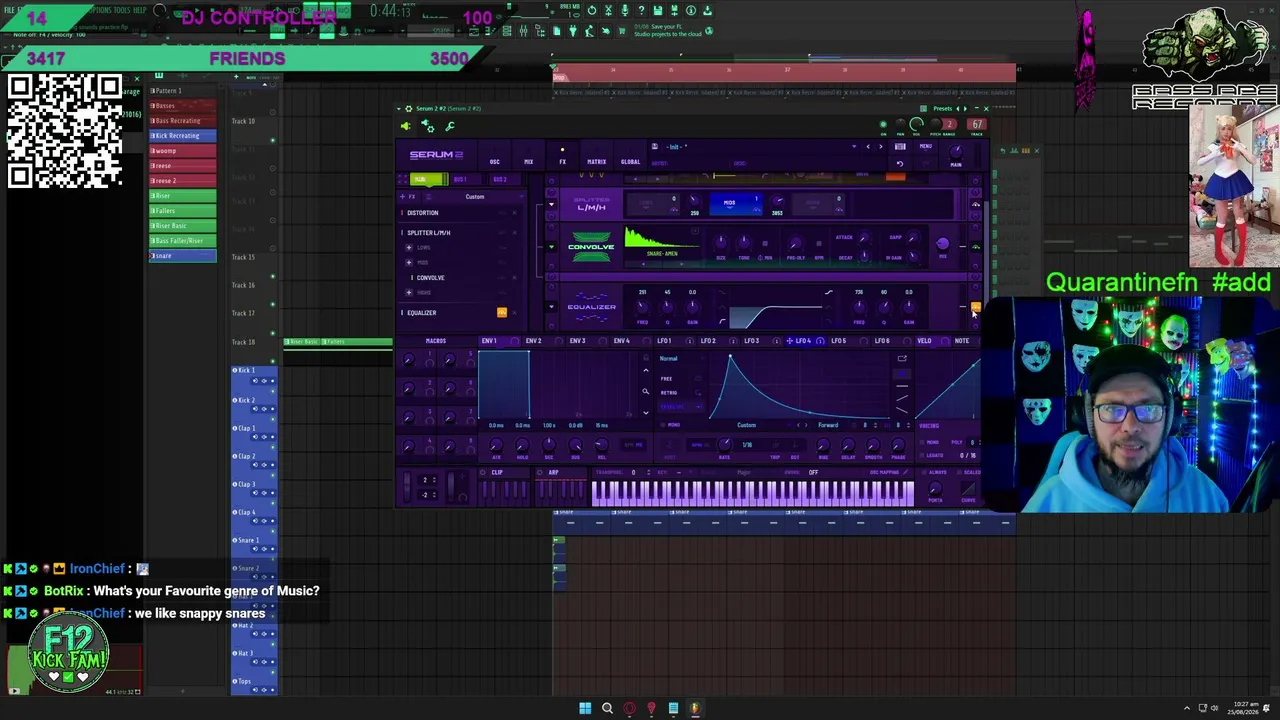Viewport: 1280px width, 720px height.
Task: Toggle the ALWAYS porta checkbox
Action: 925,473
